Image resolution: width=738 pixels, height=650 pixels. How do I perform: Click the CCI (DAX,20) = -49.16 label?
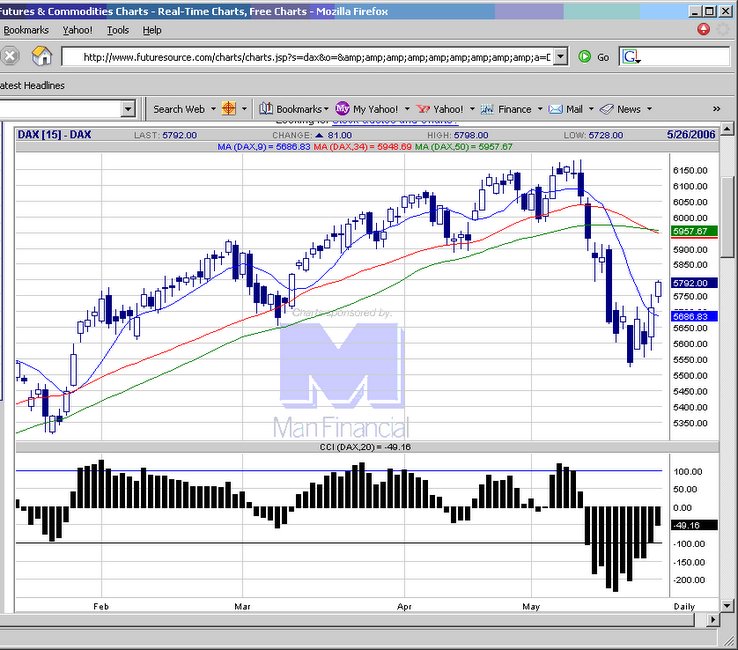coord(365,447)
